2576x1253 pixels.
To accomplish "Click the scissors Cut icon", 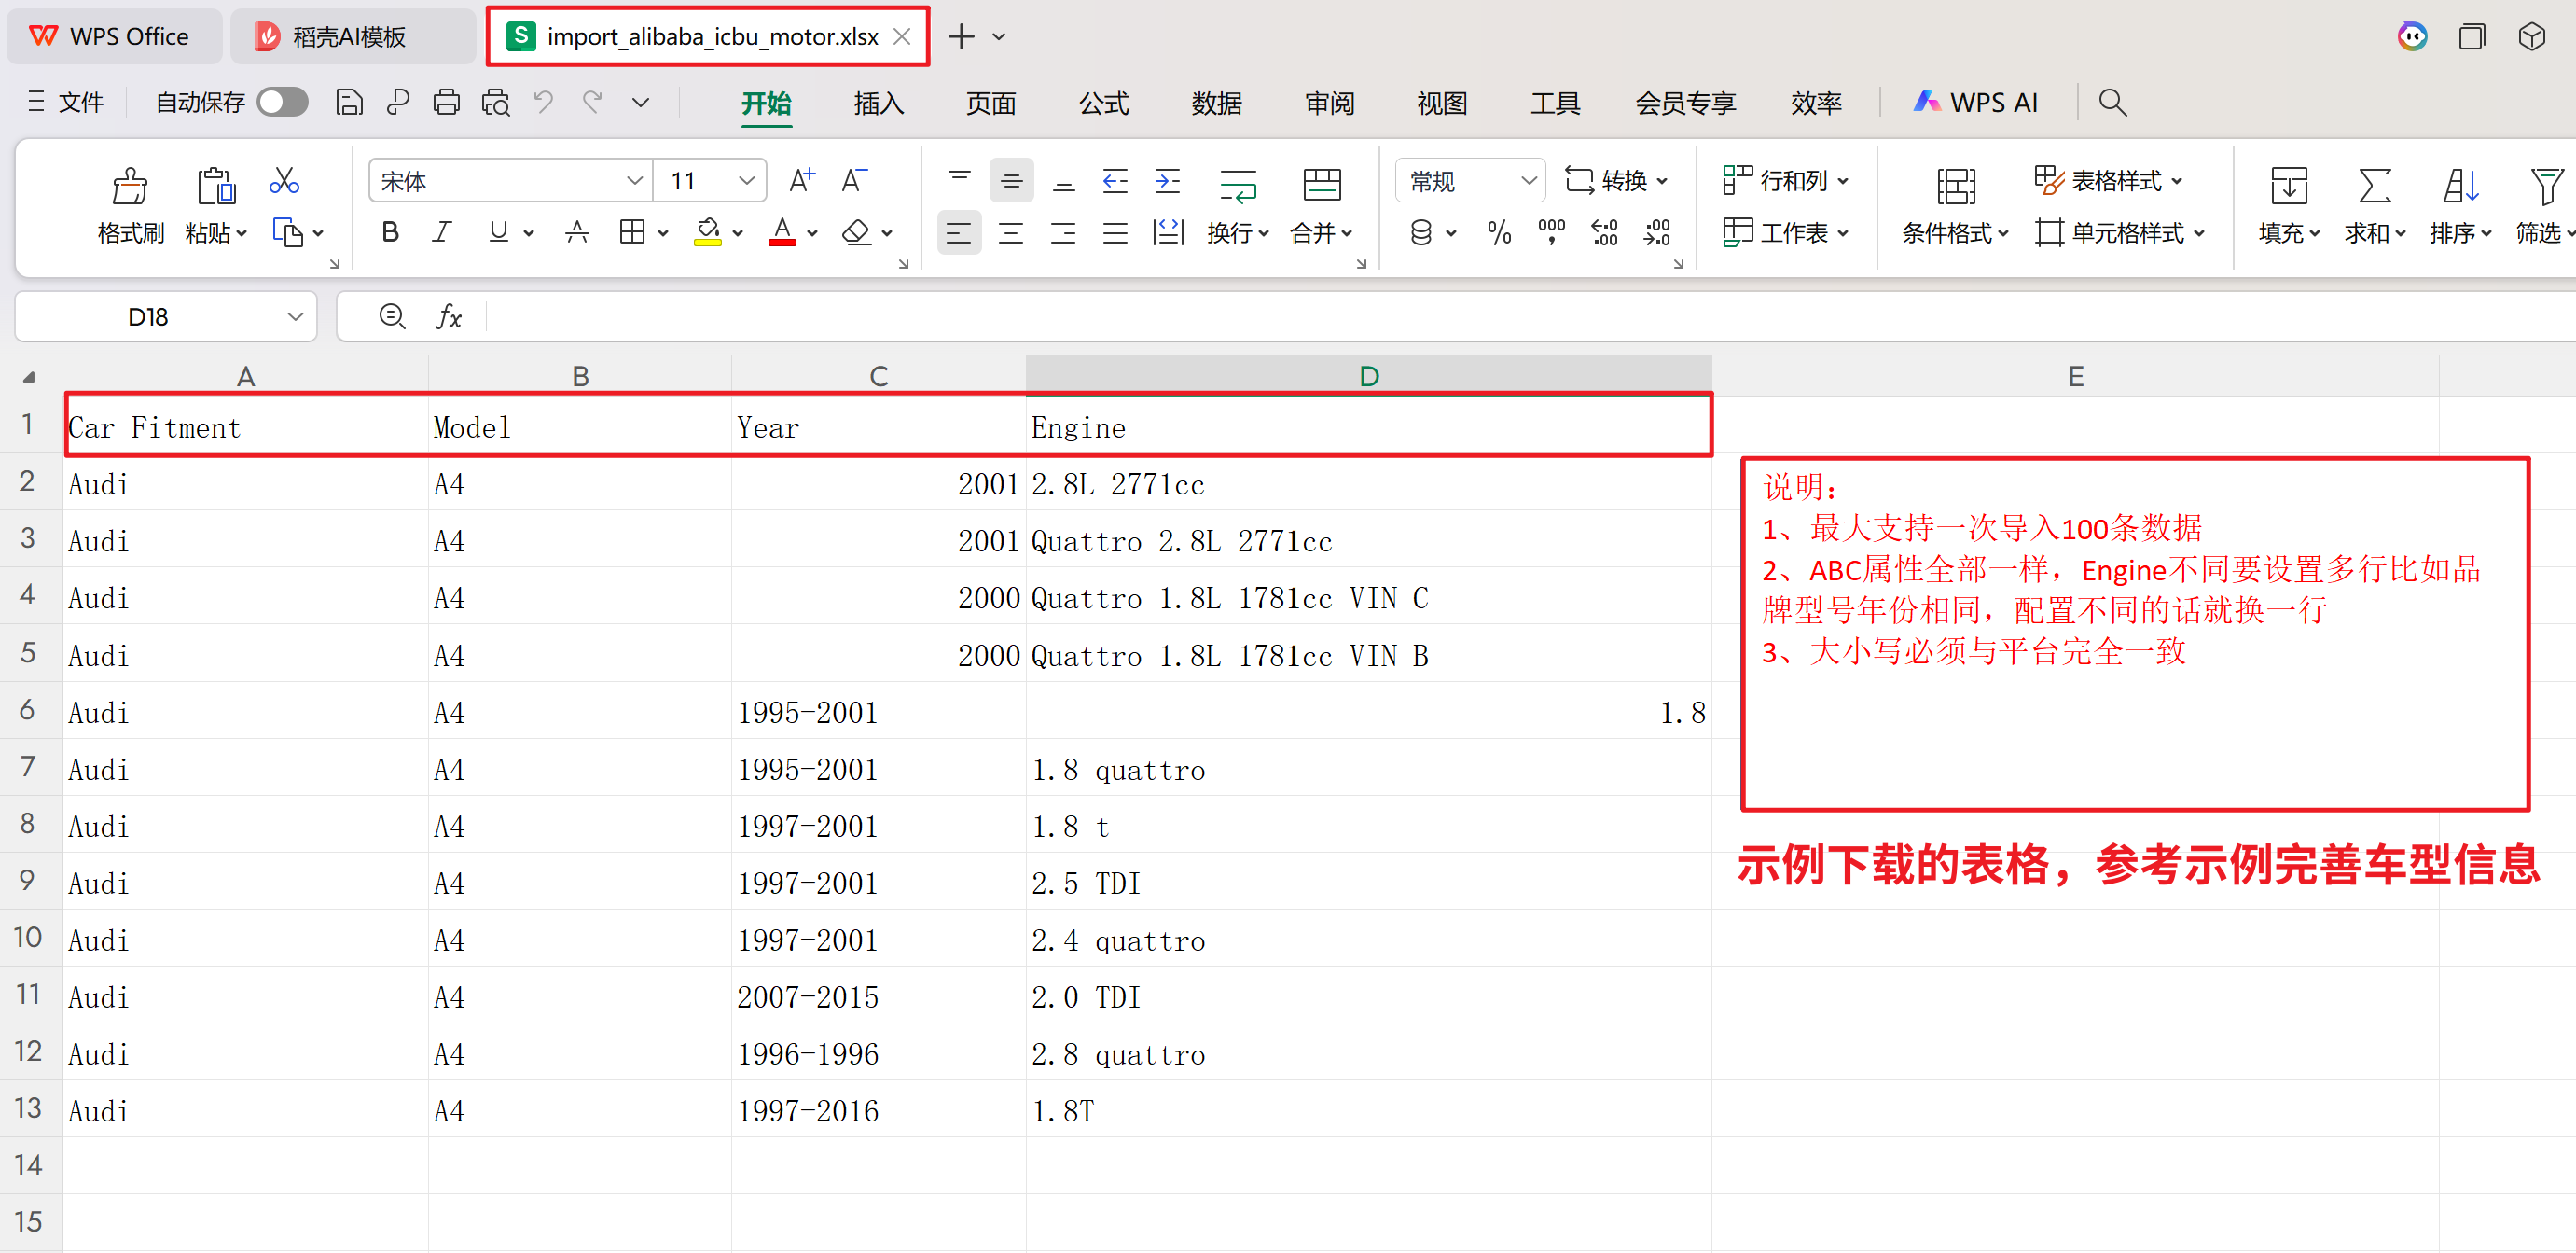I will 284,181.
